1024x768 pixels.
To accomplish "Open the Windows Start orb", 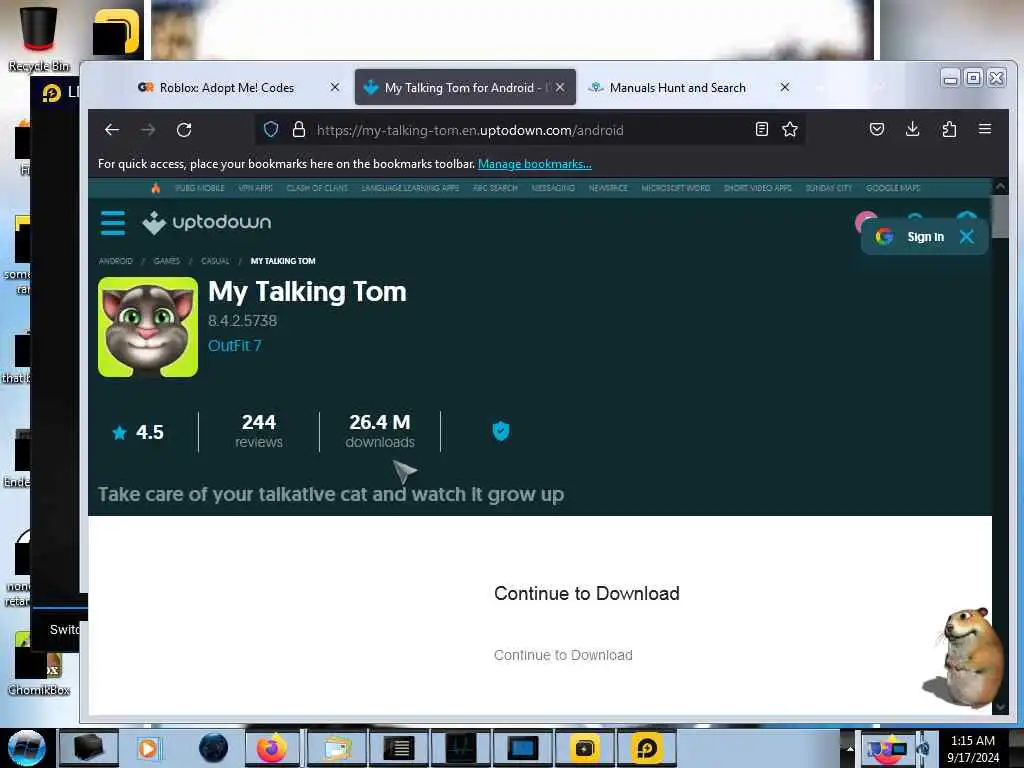I will coord(27,748).
